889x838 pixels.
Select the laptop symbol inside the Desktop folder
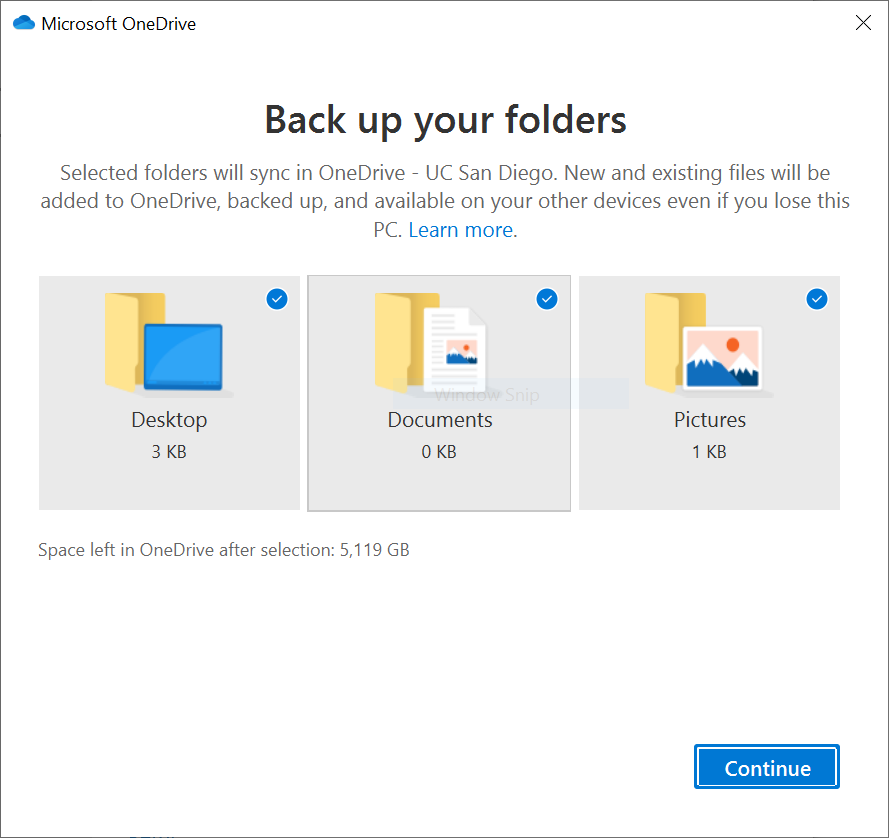[x=186, y=358]
